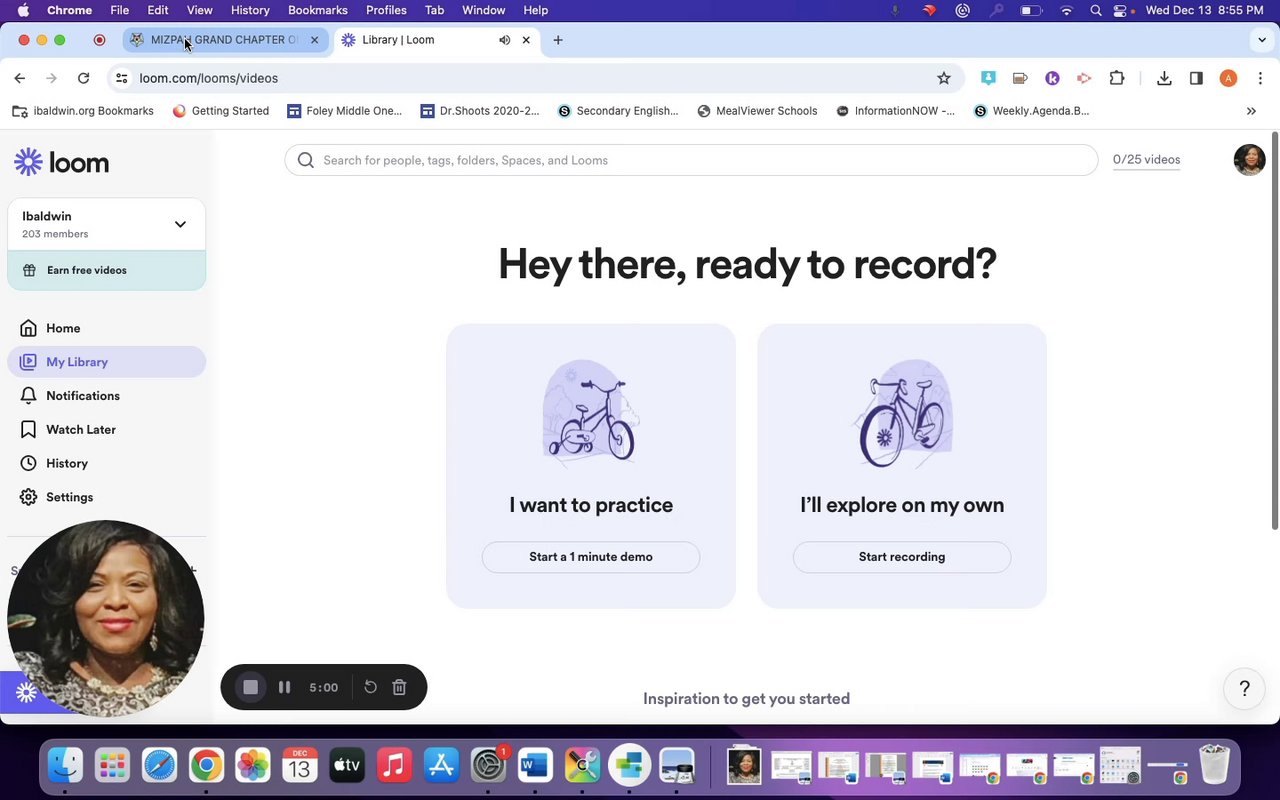Screen dimensions: 1280x800
Task: Click the help question mark button
Action: (1245, 688)
